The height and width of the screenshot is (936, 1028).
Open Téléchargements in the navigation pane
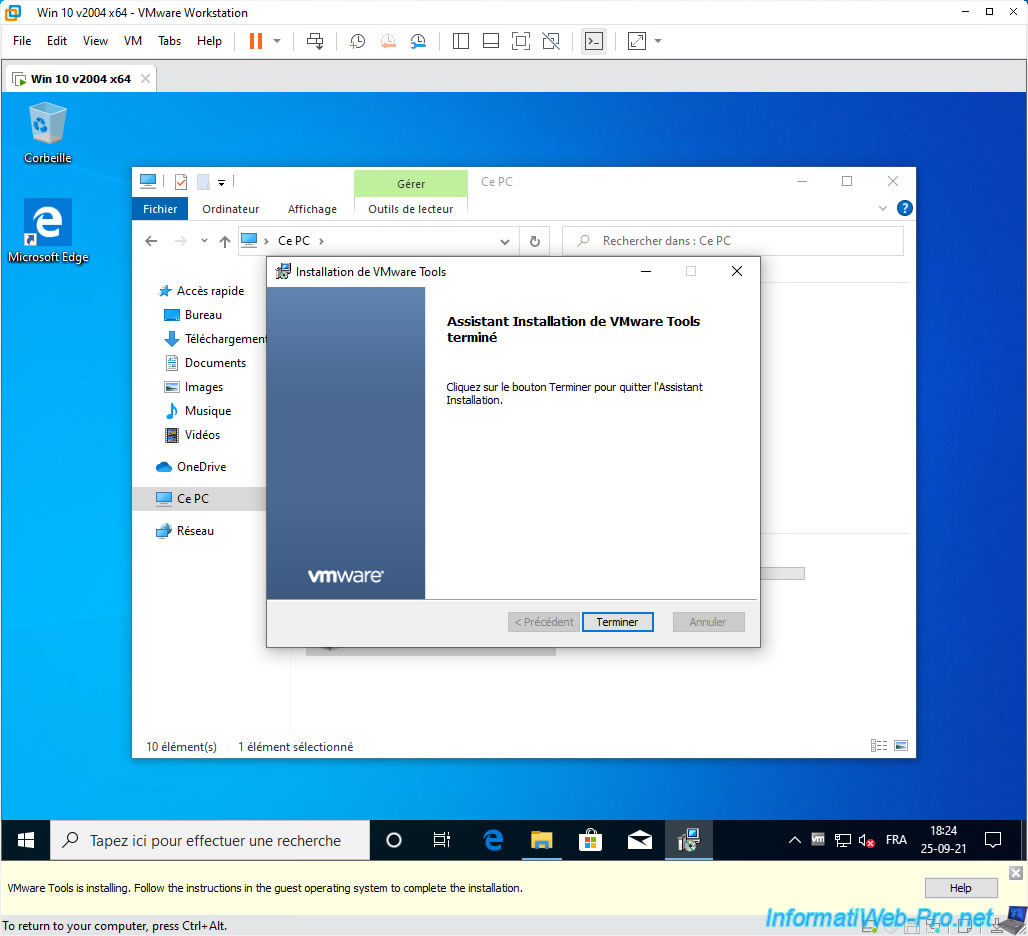[214, 339]
